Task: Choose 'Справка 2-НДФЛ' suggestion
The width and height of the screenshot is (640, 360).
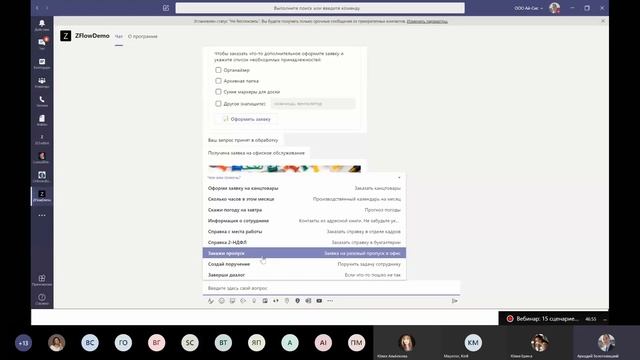Action: [304, 242]
